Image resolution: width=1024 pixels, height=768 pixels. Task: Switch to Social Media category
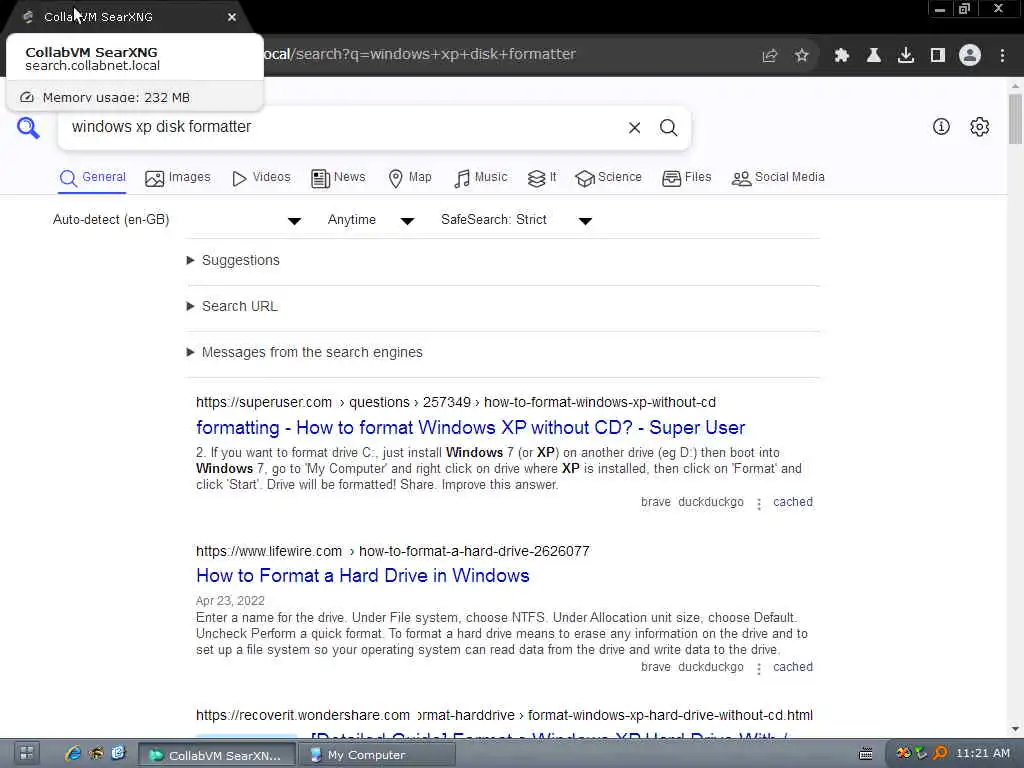pos(778,178)
